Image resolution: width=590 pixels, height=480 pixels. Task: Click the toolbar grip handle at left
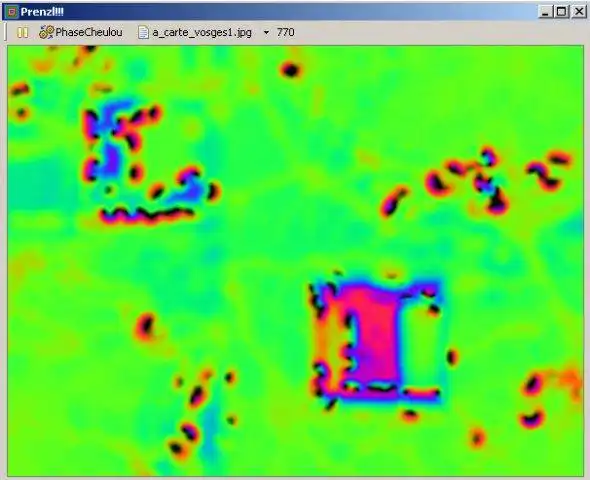tap(6, 33)
